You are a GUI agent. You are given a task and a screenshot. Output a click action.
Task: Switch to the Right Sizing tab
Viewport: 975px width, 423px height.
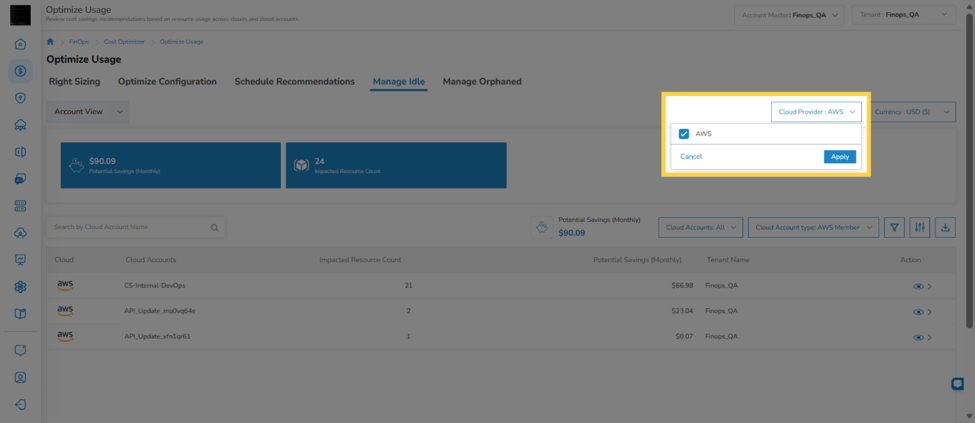pos(75,81)
